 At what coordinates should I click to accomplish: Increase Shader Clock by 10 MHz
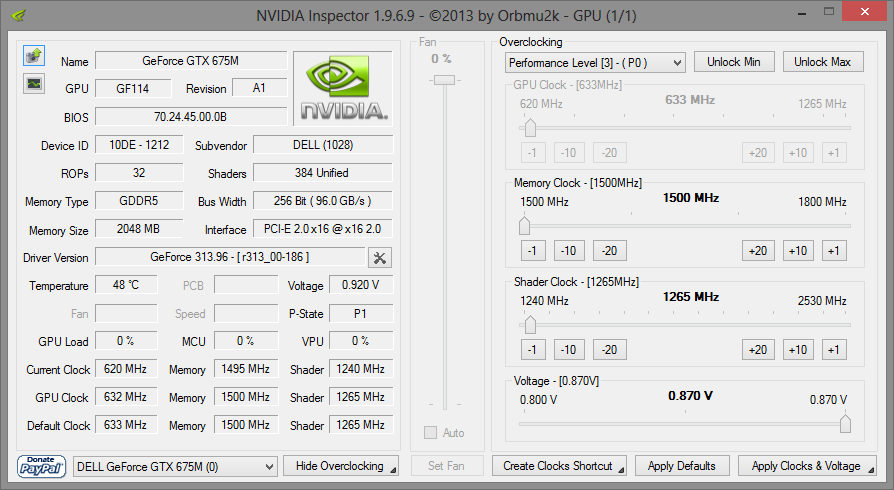coord(798,350)
